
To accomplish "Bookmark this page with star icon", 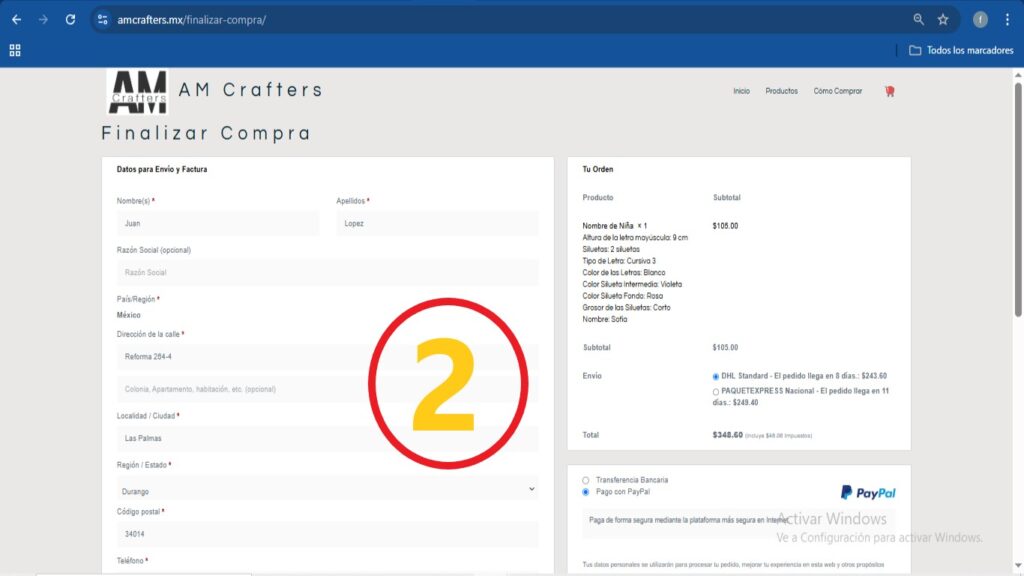I will tap(943, 19).
